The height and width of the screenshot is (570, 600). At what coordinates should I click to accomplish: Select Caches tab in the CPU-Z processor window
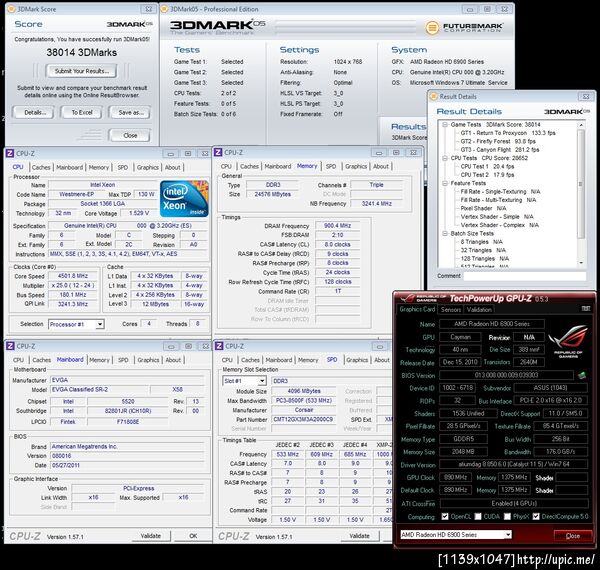(41, 167)
